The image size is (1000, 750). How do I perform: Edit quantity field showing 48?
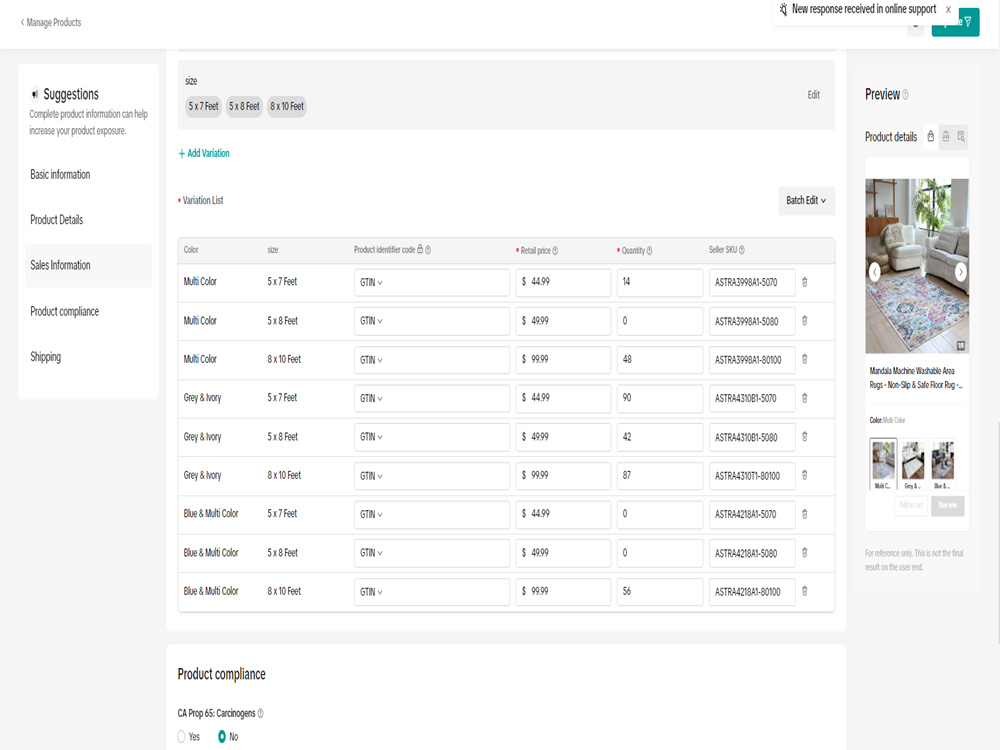[659, 360]
